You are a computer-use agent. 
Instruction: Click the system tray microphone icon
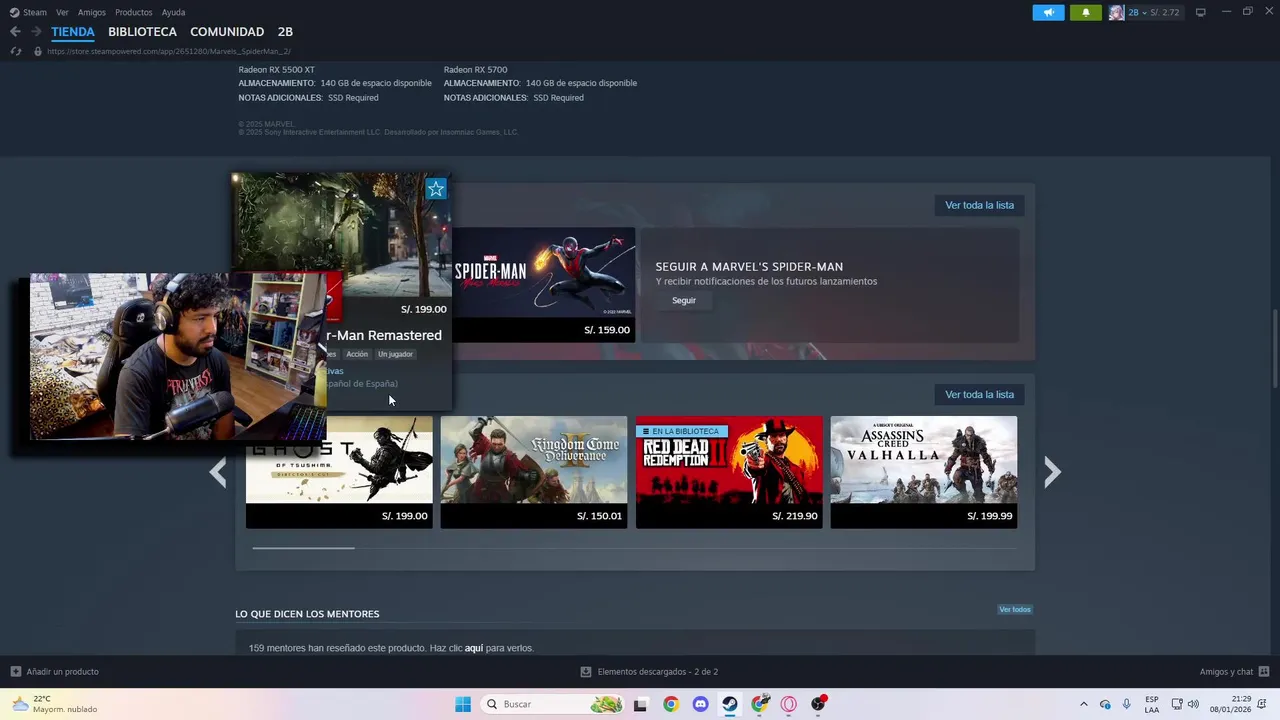point(1126,704)
